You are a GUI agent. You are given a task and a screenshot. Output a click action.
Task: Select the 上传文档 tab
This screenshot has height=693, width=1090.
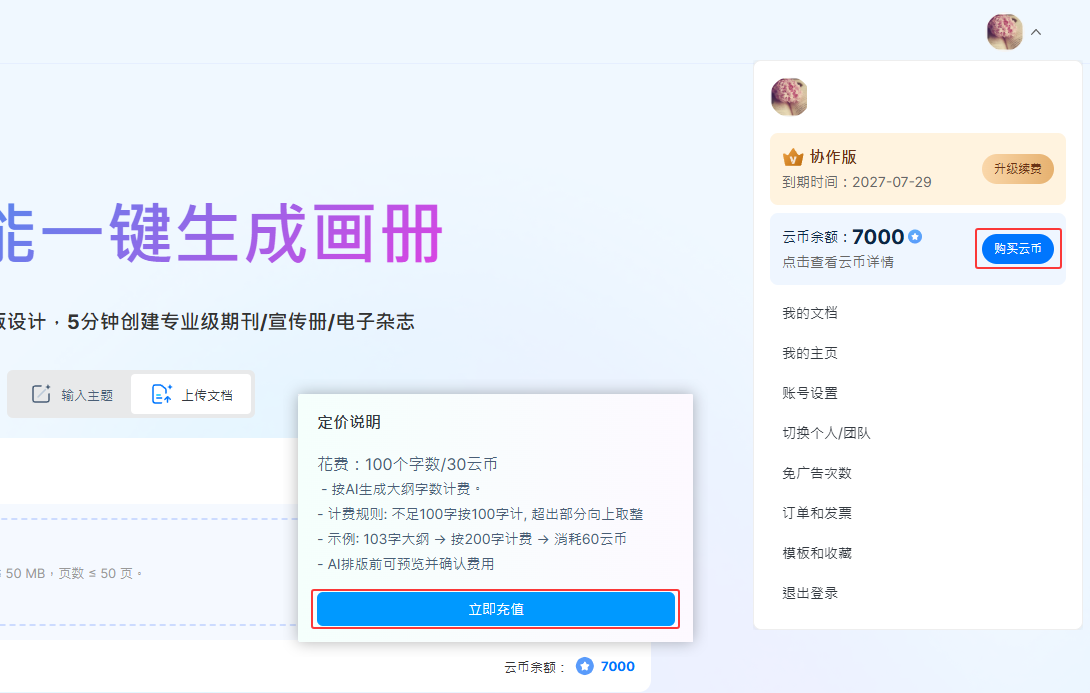(x=192, y=394)
